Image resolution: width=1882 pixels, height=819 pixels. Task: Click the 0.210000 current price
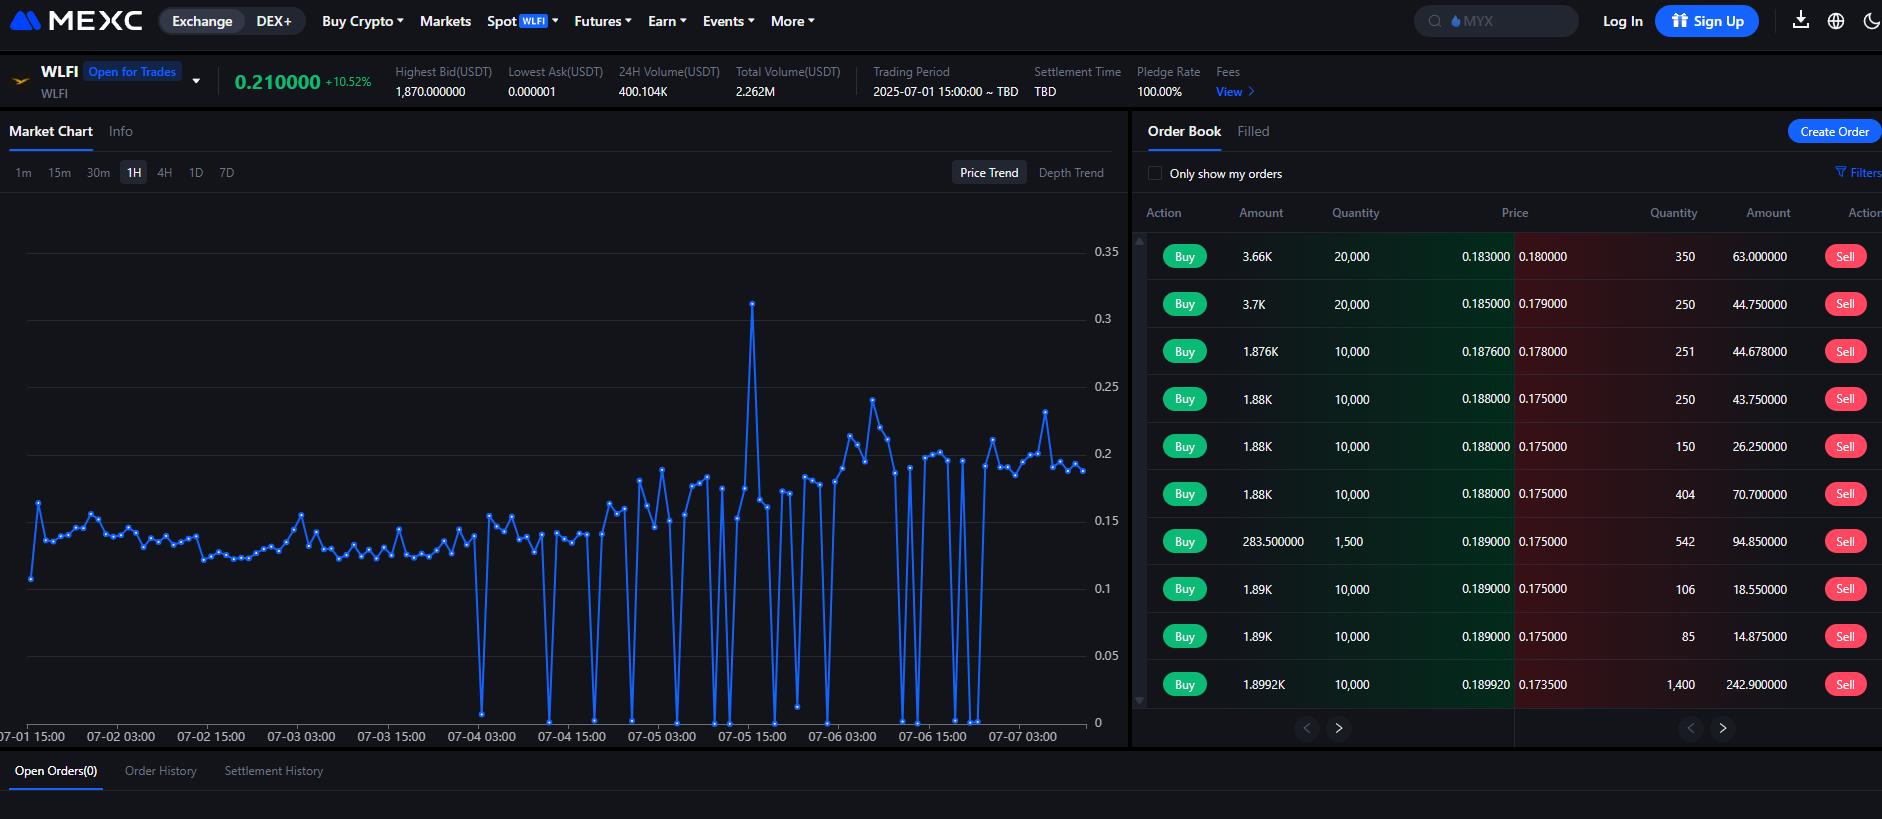point(277,82)
